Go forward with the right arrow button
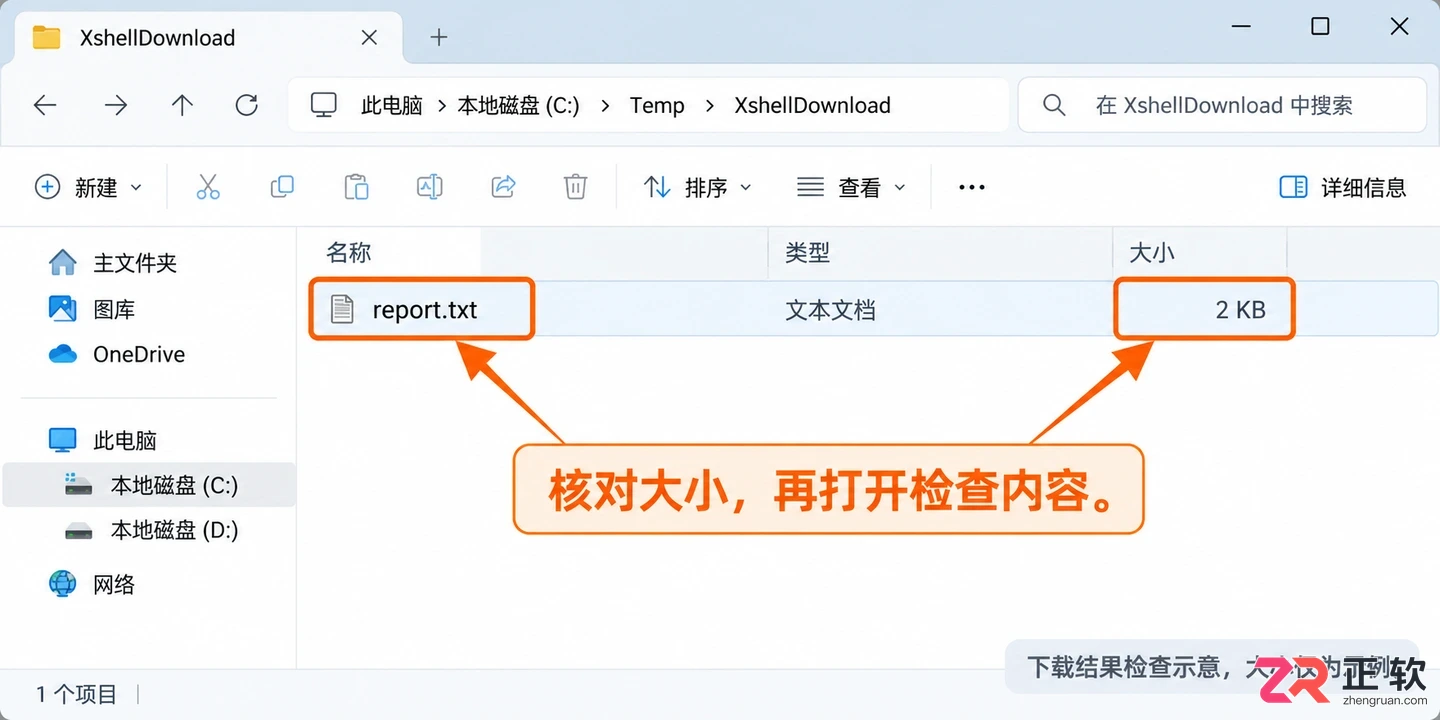Screen dimensions: 1440x720 116,105
